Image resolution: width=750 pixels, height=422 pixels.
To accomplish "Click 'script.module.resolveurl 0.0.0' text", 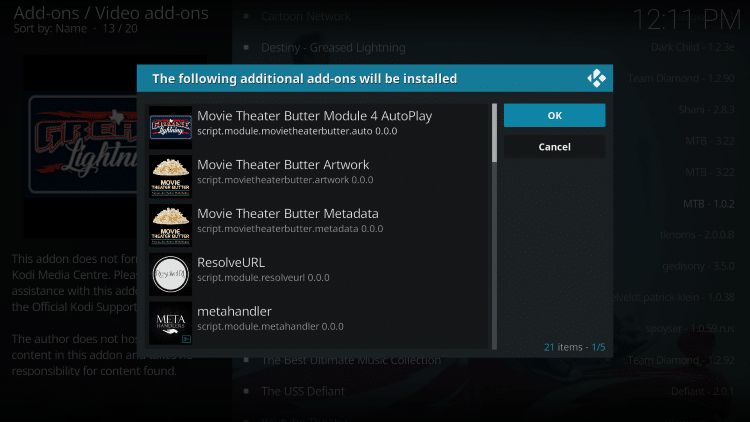I will pyautogui.click(x=263, y=278).
